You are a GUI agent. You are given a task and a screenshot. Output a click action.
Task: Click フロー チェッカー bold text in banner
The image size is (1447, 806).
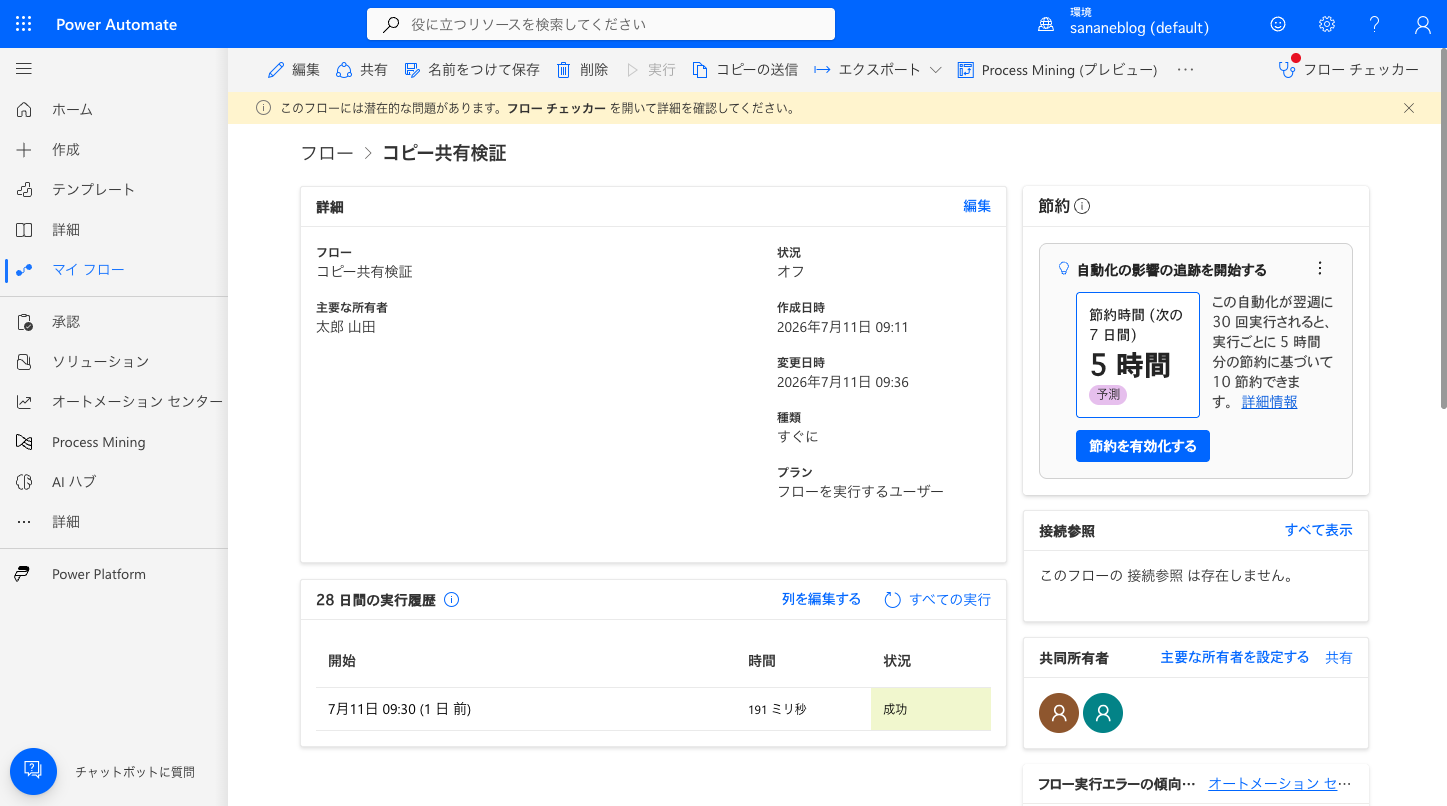556,108
